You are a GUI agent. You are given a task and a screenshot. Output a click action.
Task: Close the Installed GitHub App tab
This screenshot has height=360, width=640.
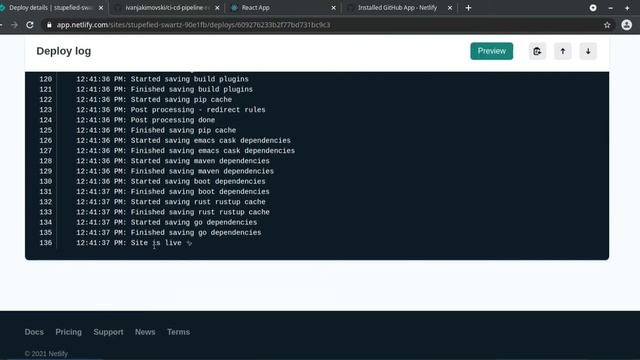point(450,8)
